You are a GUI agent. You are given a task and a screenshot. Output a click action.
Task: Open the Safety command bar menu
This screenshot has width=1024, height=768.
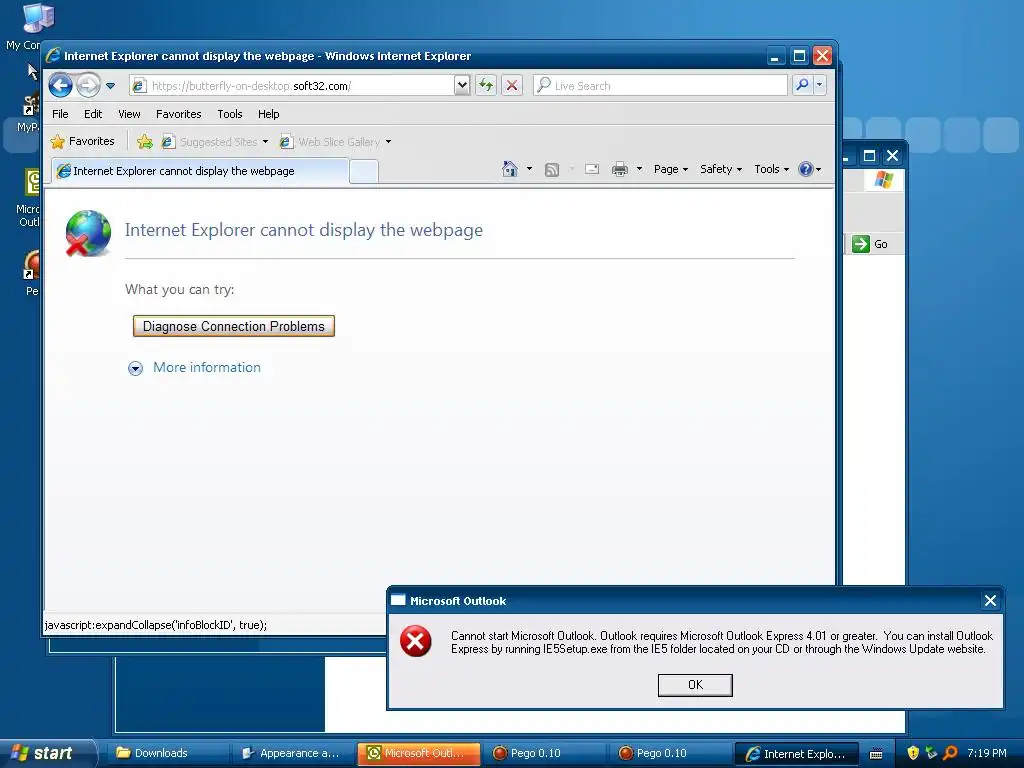pyautogui.click(x=720, y=169)
